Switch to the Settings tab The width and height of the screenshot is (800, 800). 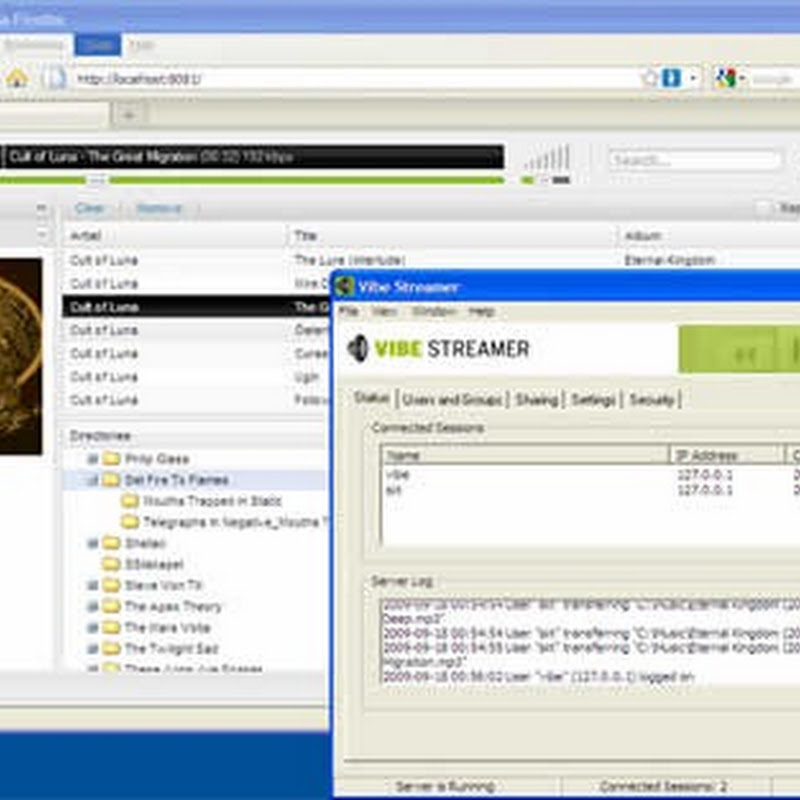point(593,399)
